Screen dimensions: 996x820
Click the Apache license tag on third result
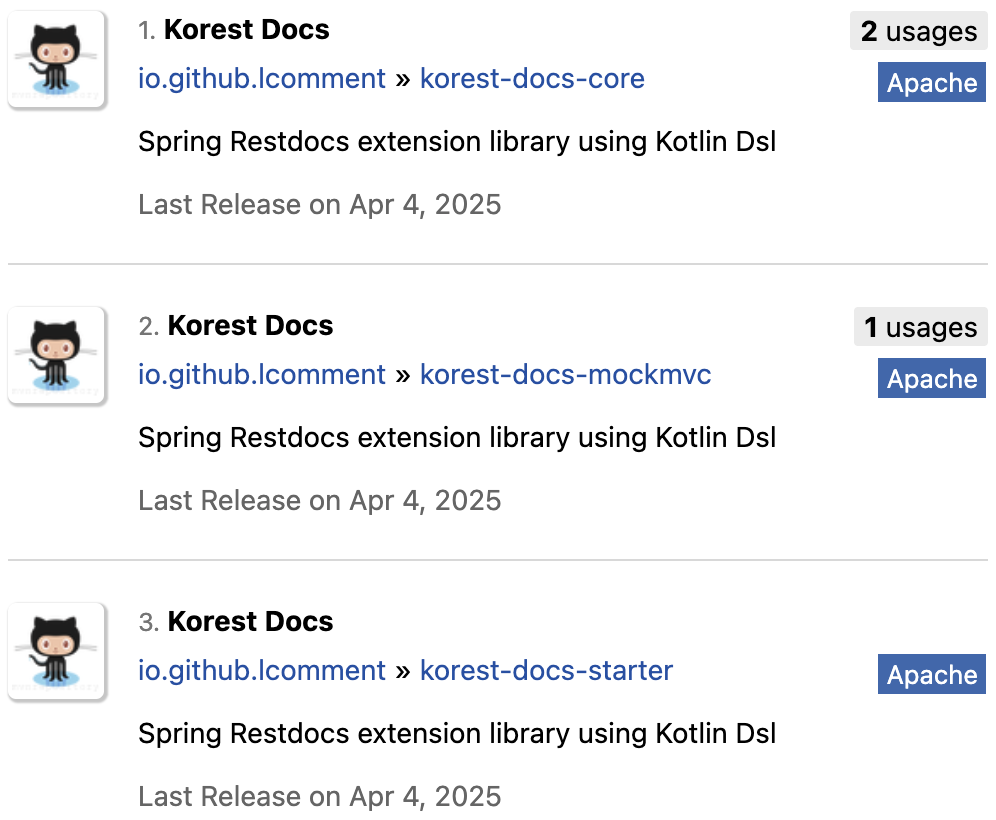pos(932,675)
